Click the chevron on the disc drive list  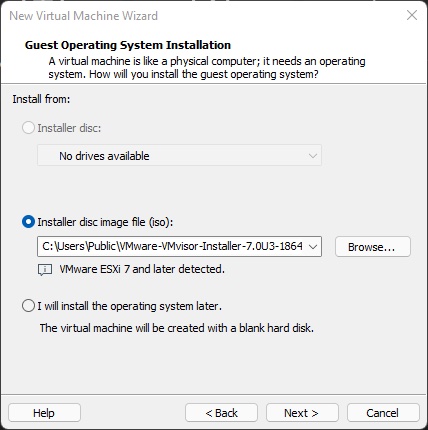click(x=313, y=156)
